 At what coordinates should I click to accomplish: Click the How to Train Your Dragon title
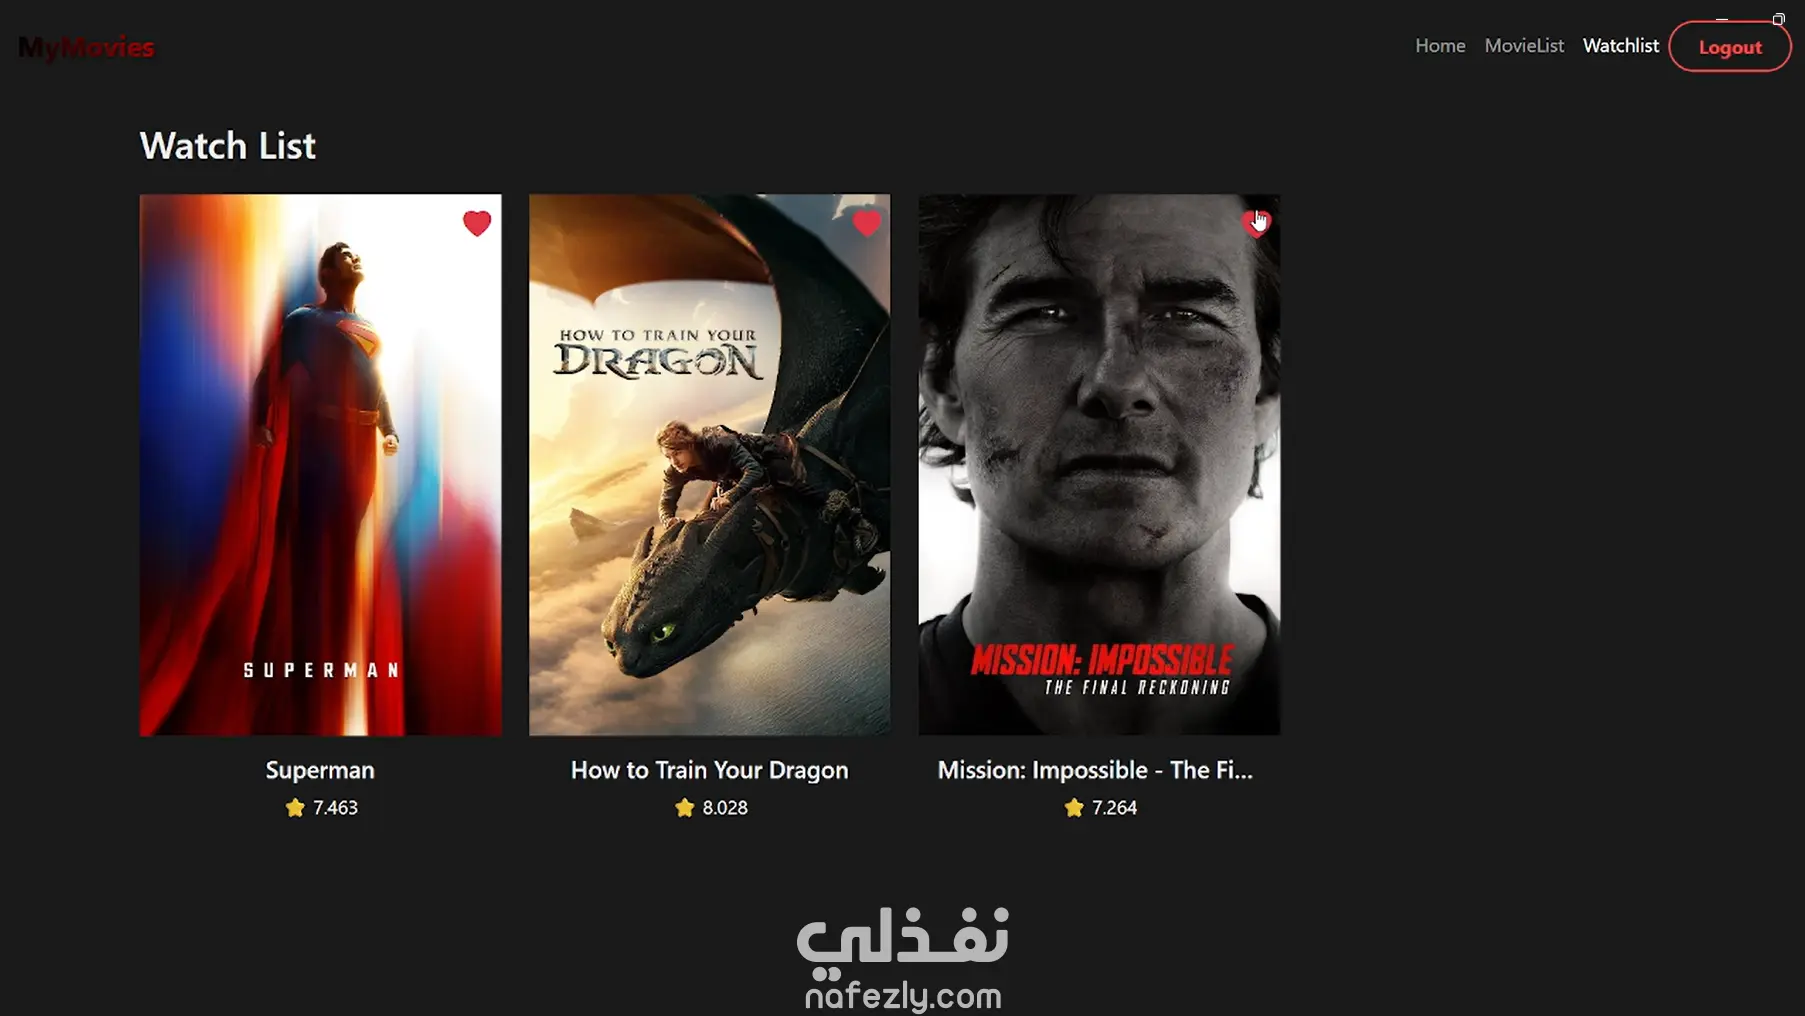(x=710, y=770)
